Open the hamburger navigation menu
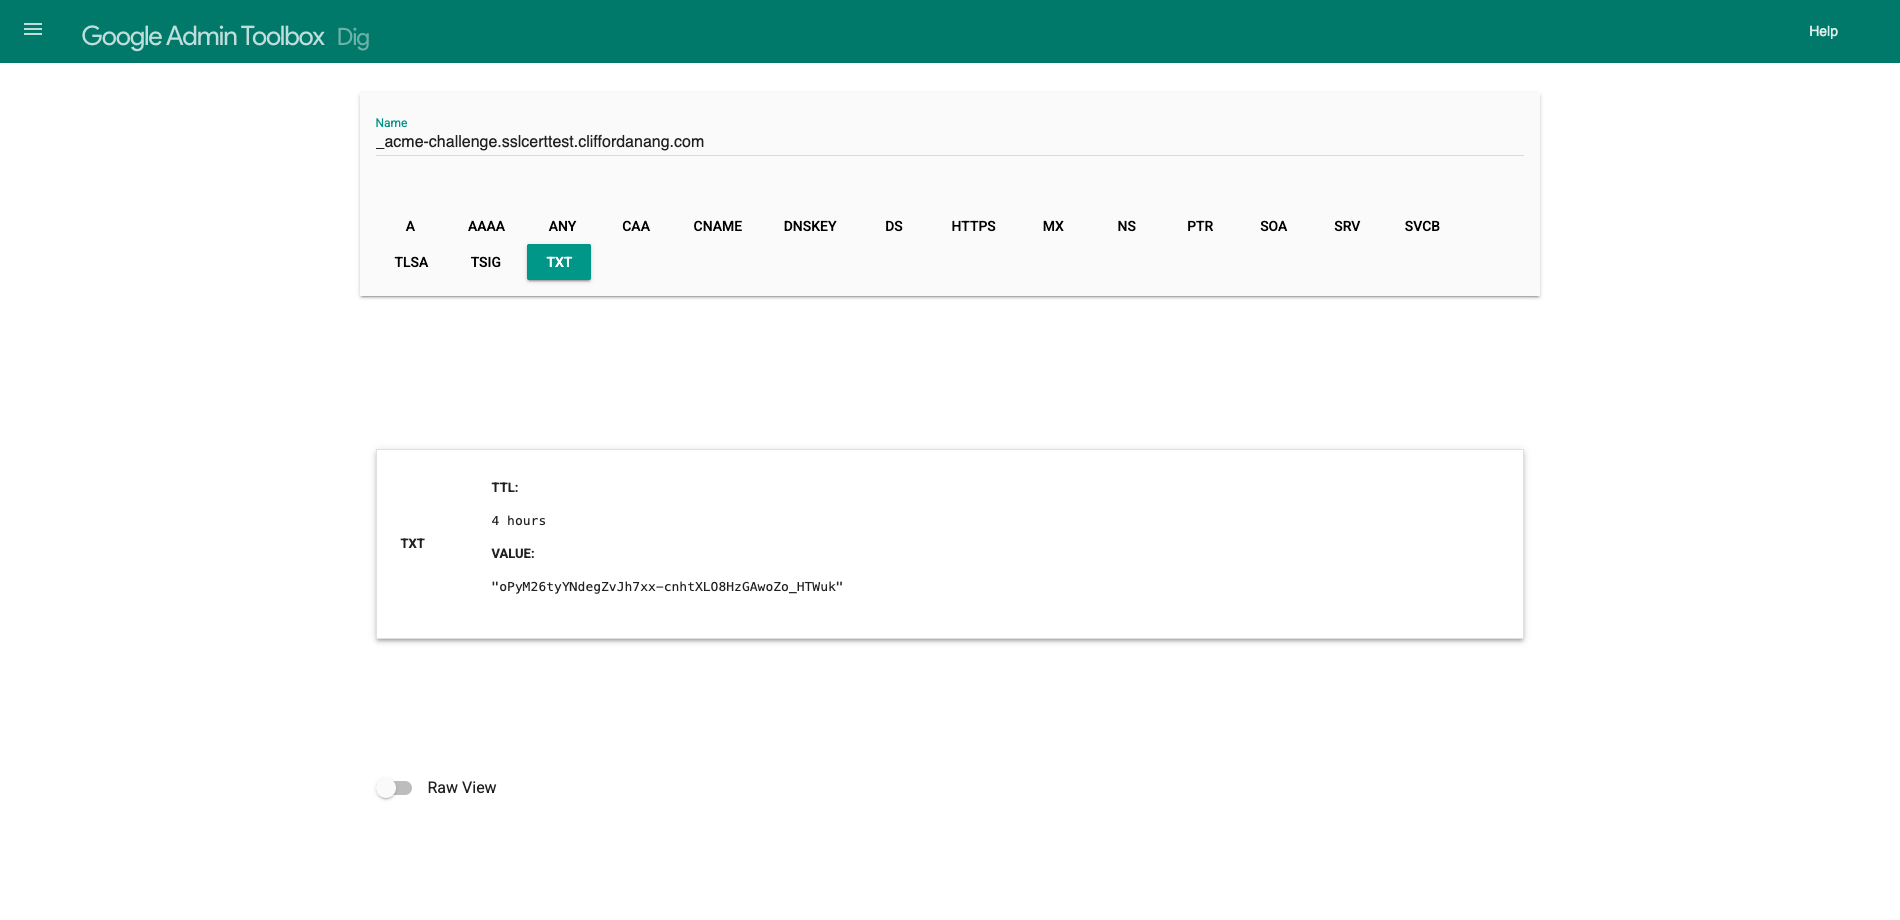The height and width of the screenshot is (920, 1900). point(33,30)
